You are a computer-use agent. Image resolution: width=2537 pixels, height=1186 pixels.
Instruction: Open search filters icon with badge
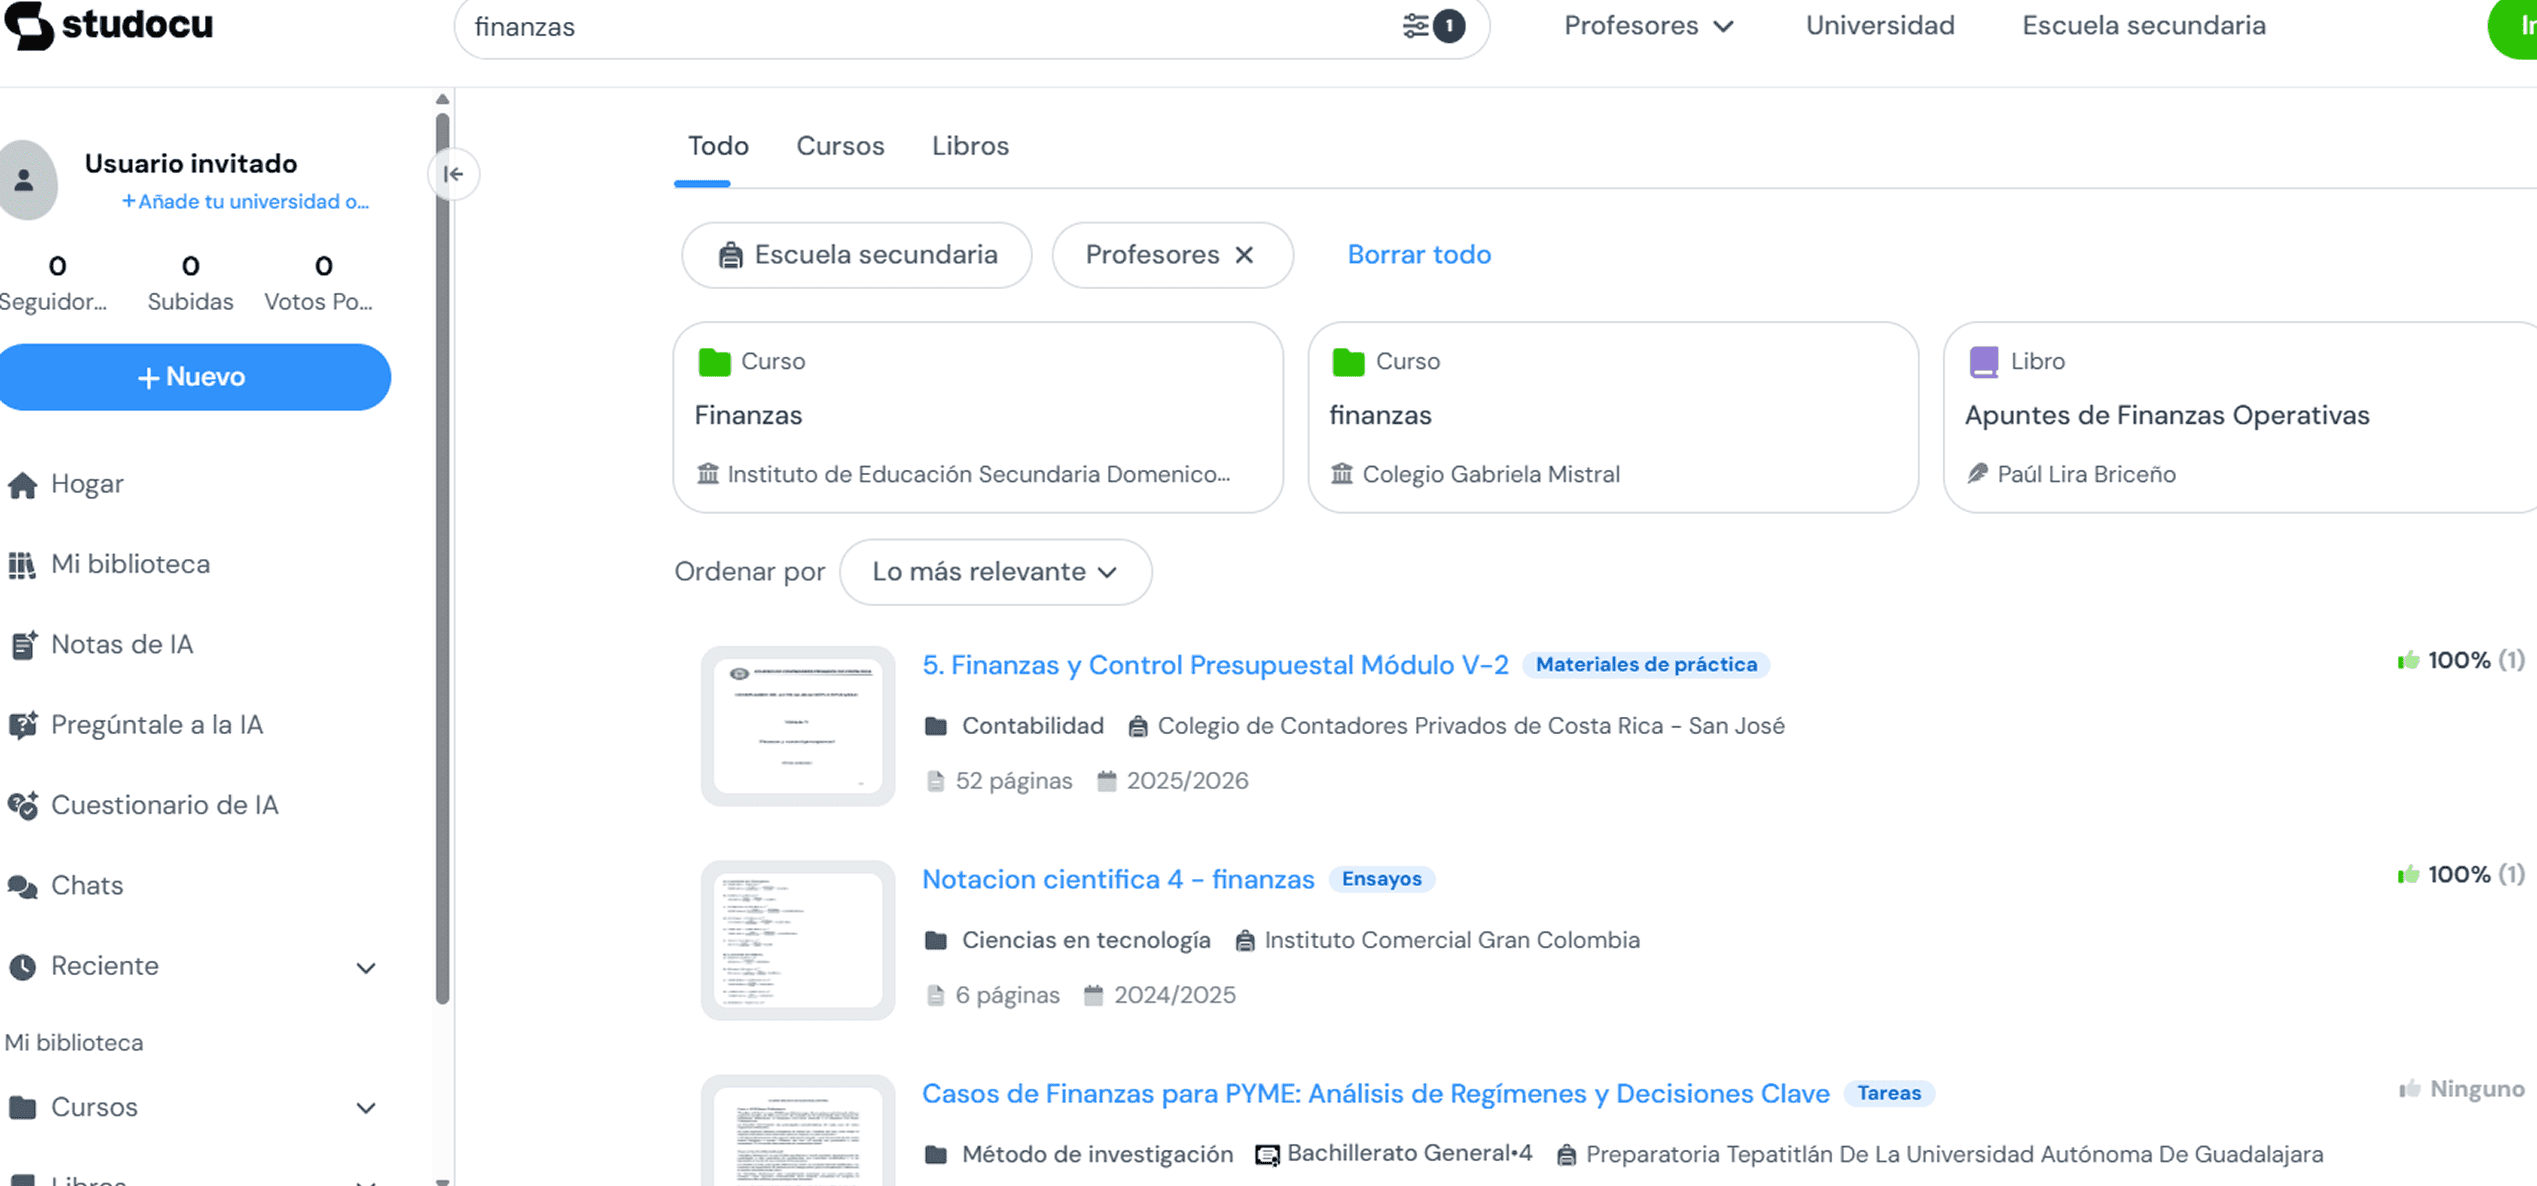1433,26
